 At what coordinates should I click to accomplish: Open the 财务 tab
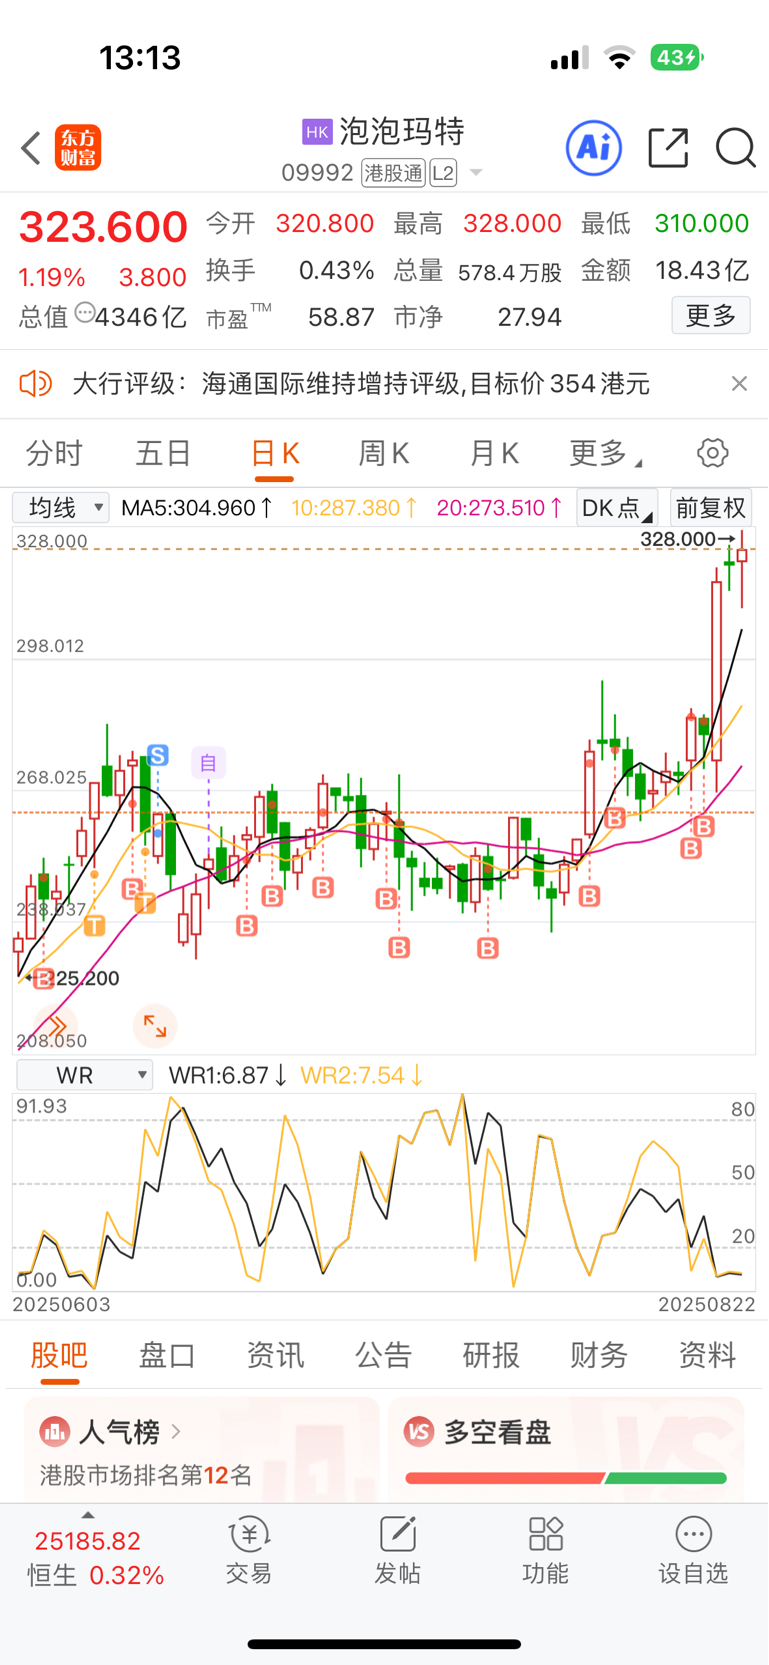(x=599, y=1355)
